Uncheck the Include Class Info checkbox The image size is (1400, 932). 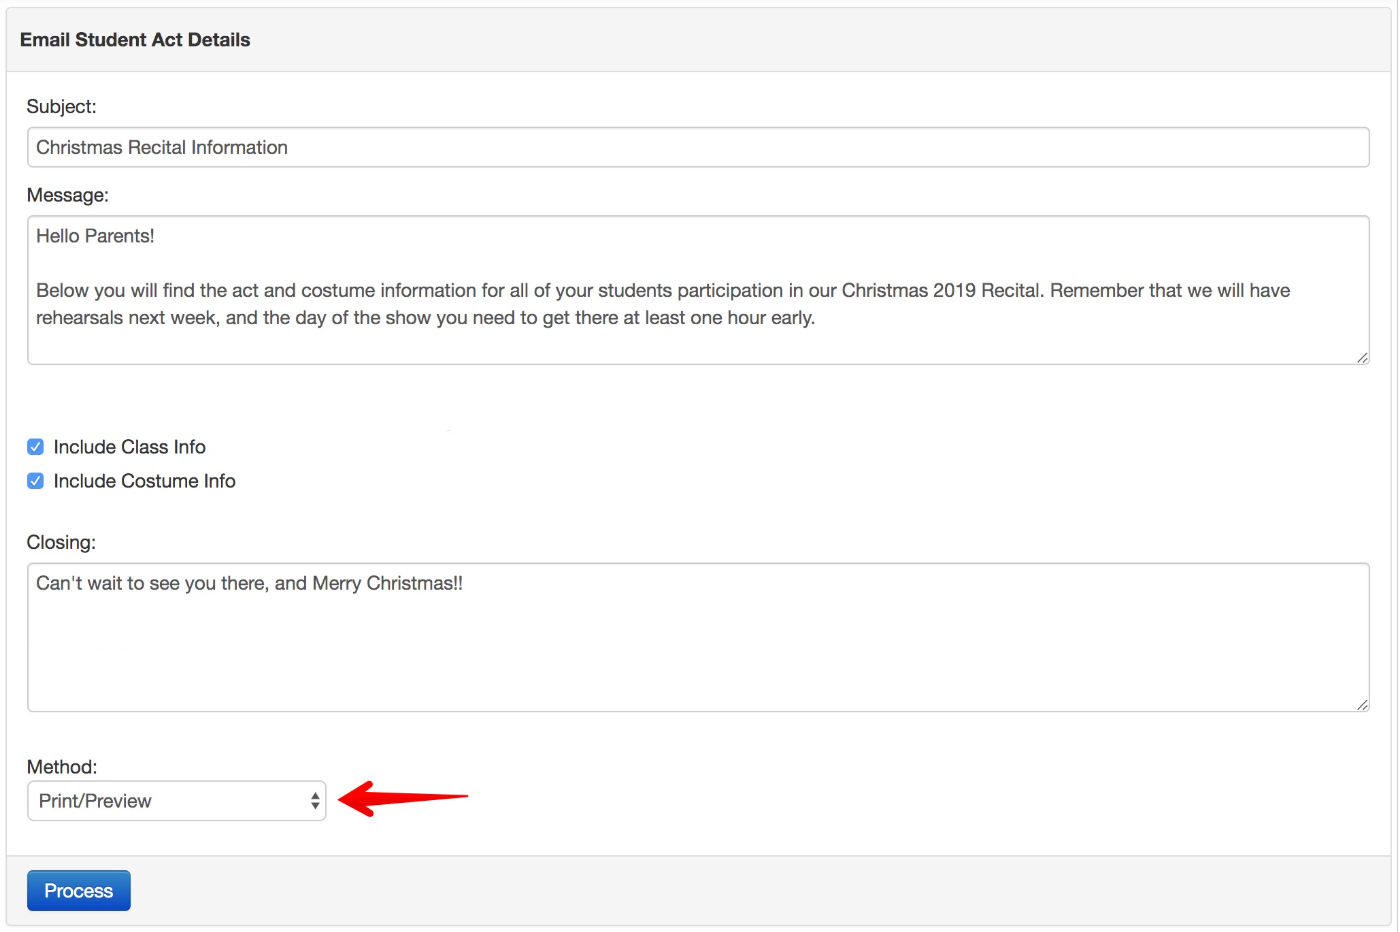tap(36, 447)
